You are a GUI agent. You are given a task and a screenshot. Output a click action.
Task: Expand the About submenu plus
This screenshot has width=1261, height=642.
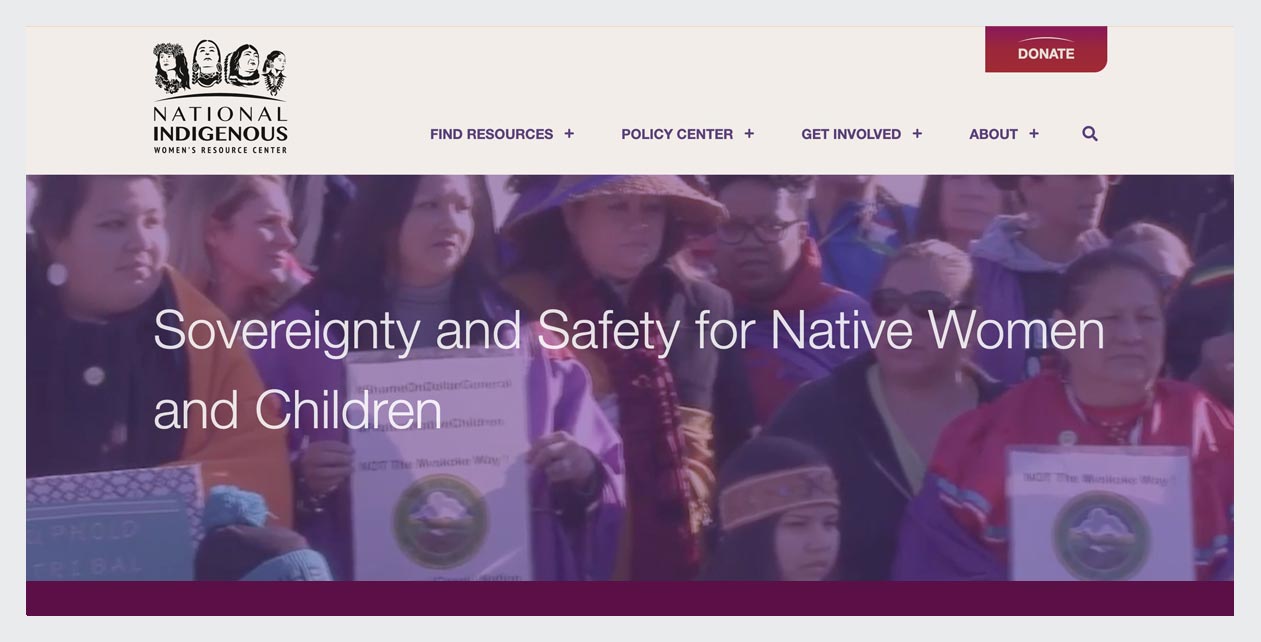[x=1034, y=134]
